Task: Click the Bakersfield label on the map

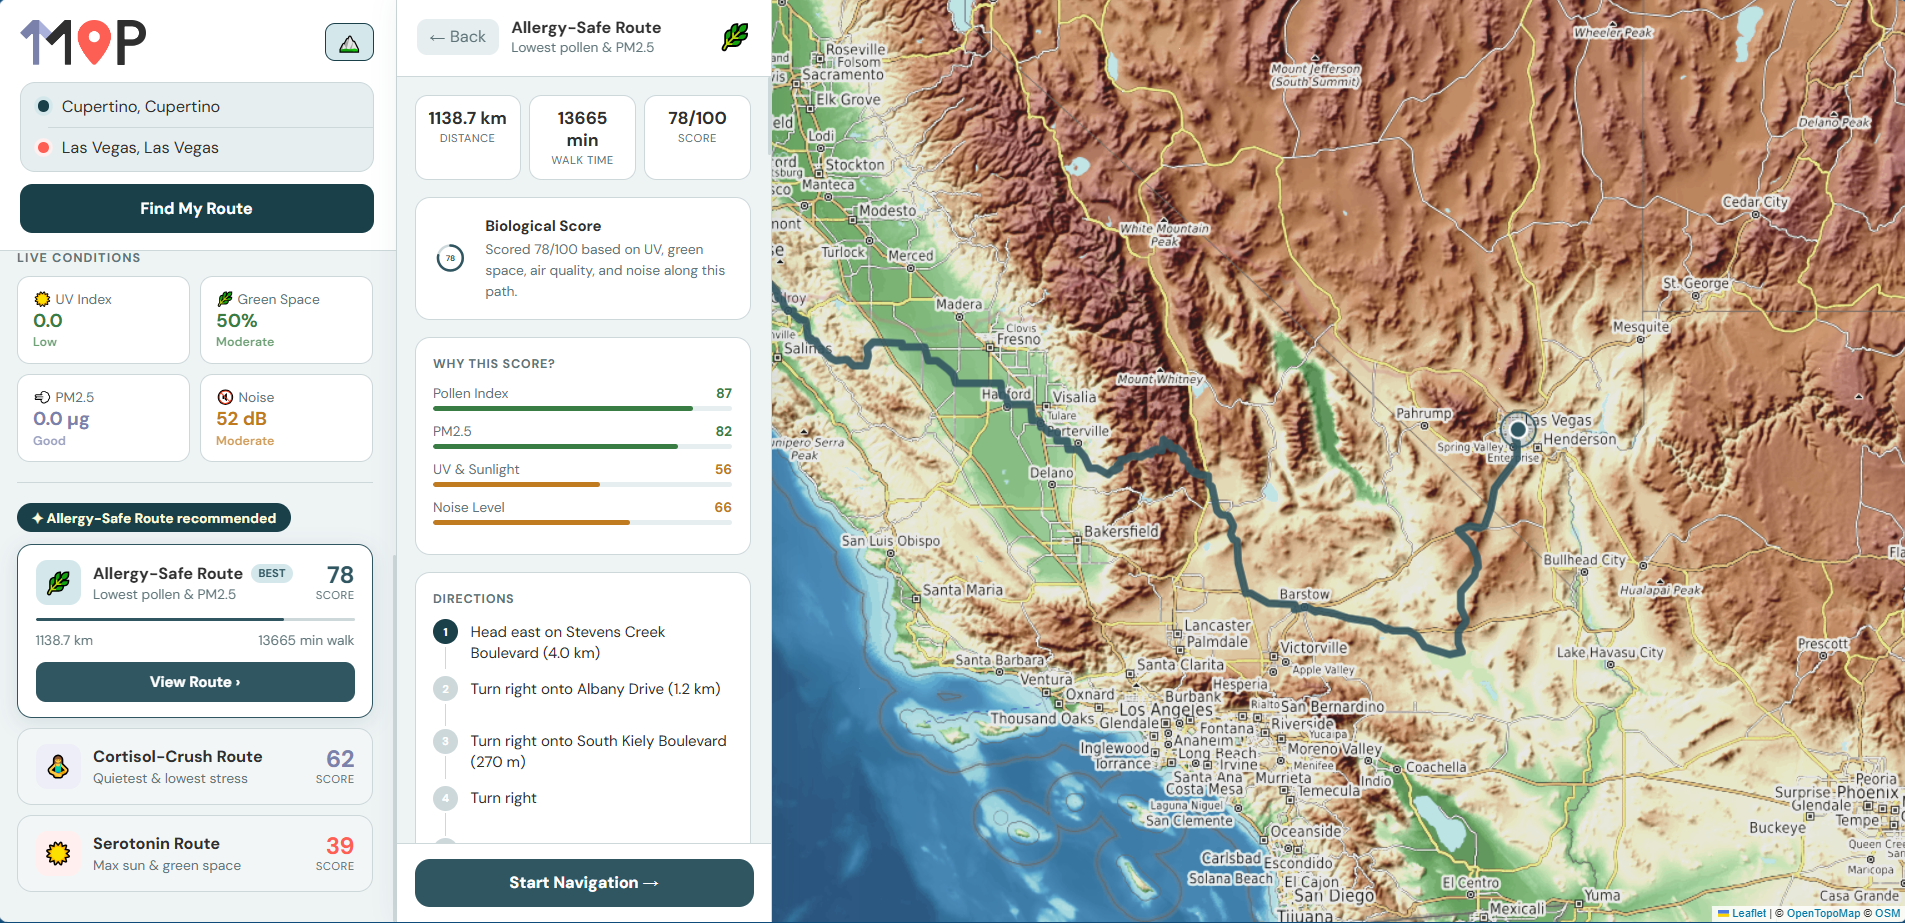Action: (x=1122, y=531)
